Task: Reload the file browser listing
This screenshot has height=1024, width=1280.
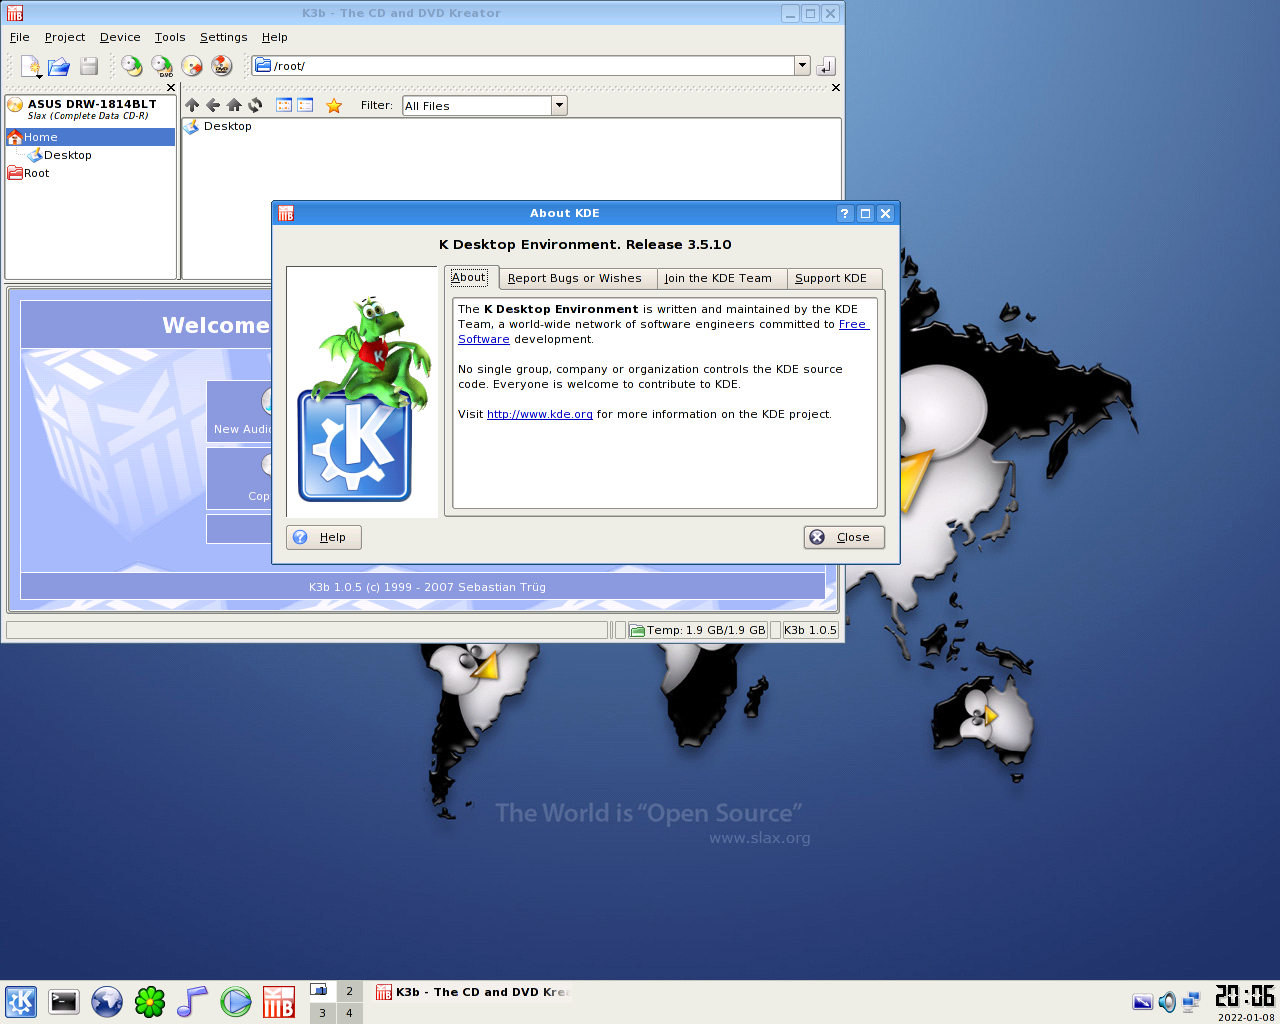Action: [255, 105]
